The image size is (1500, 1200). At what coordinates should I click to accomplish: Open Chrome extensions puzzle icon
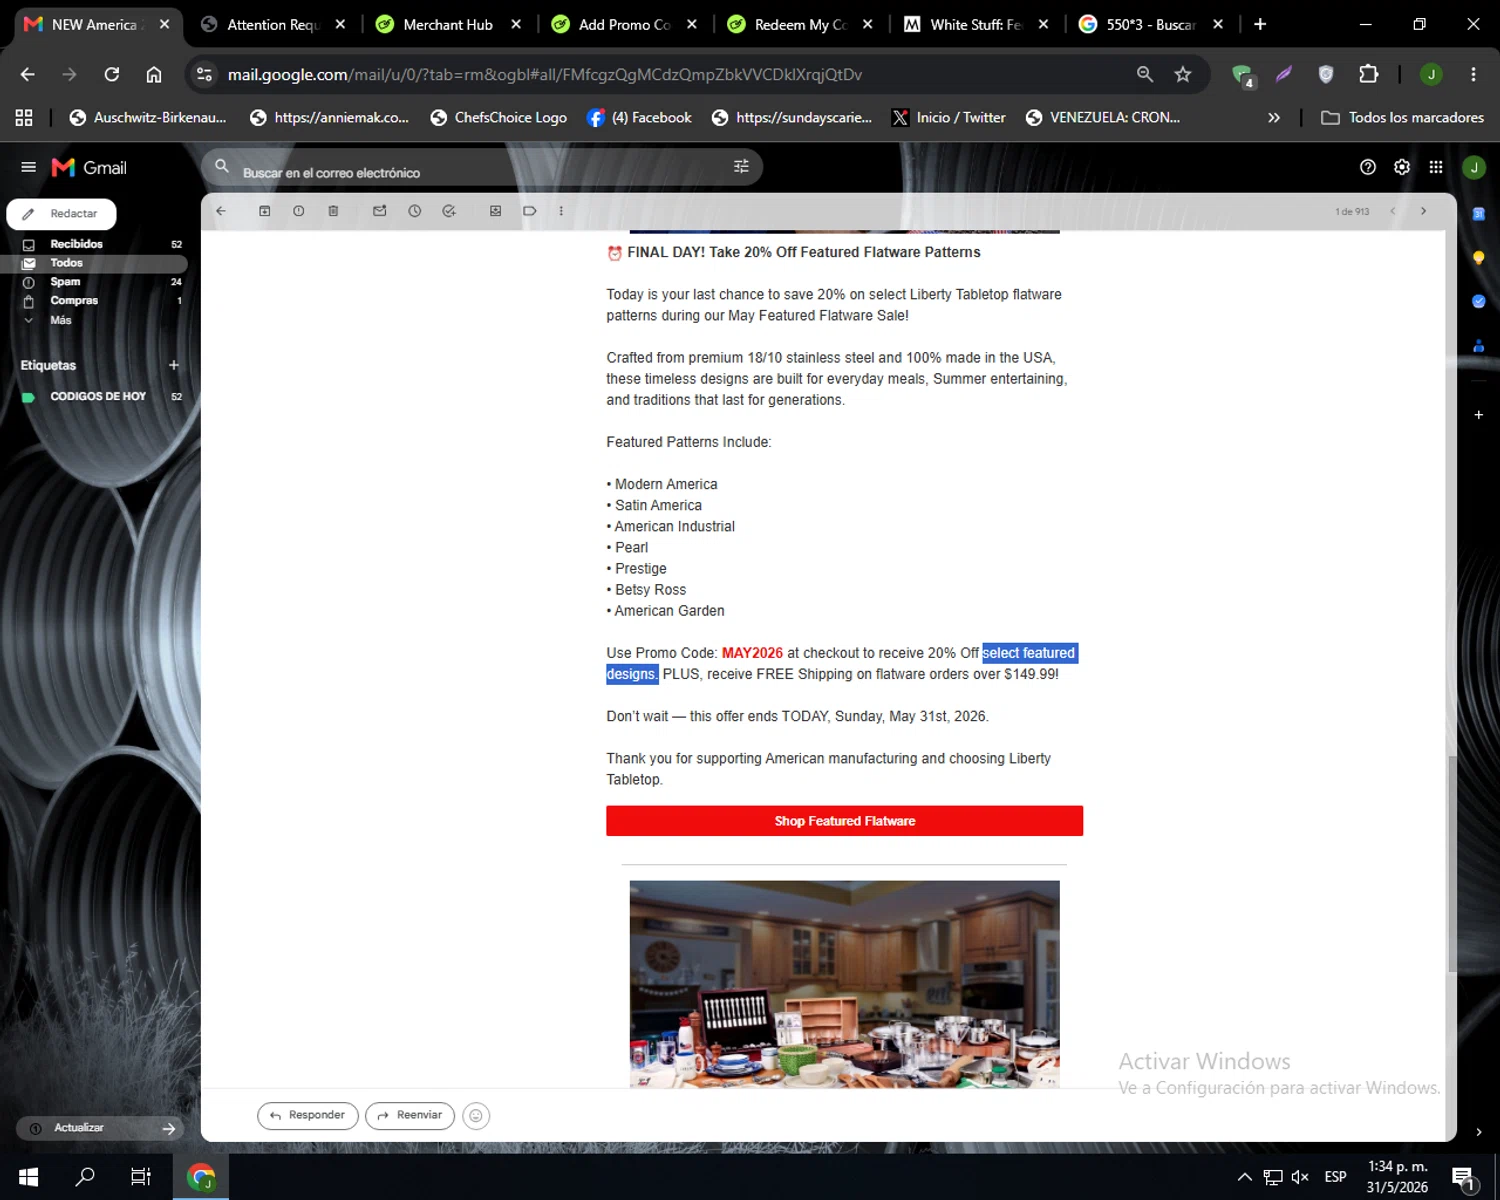point(1369,74)
